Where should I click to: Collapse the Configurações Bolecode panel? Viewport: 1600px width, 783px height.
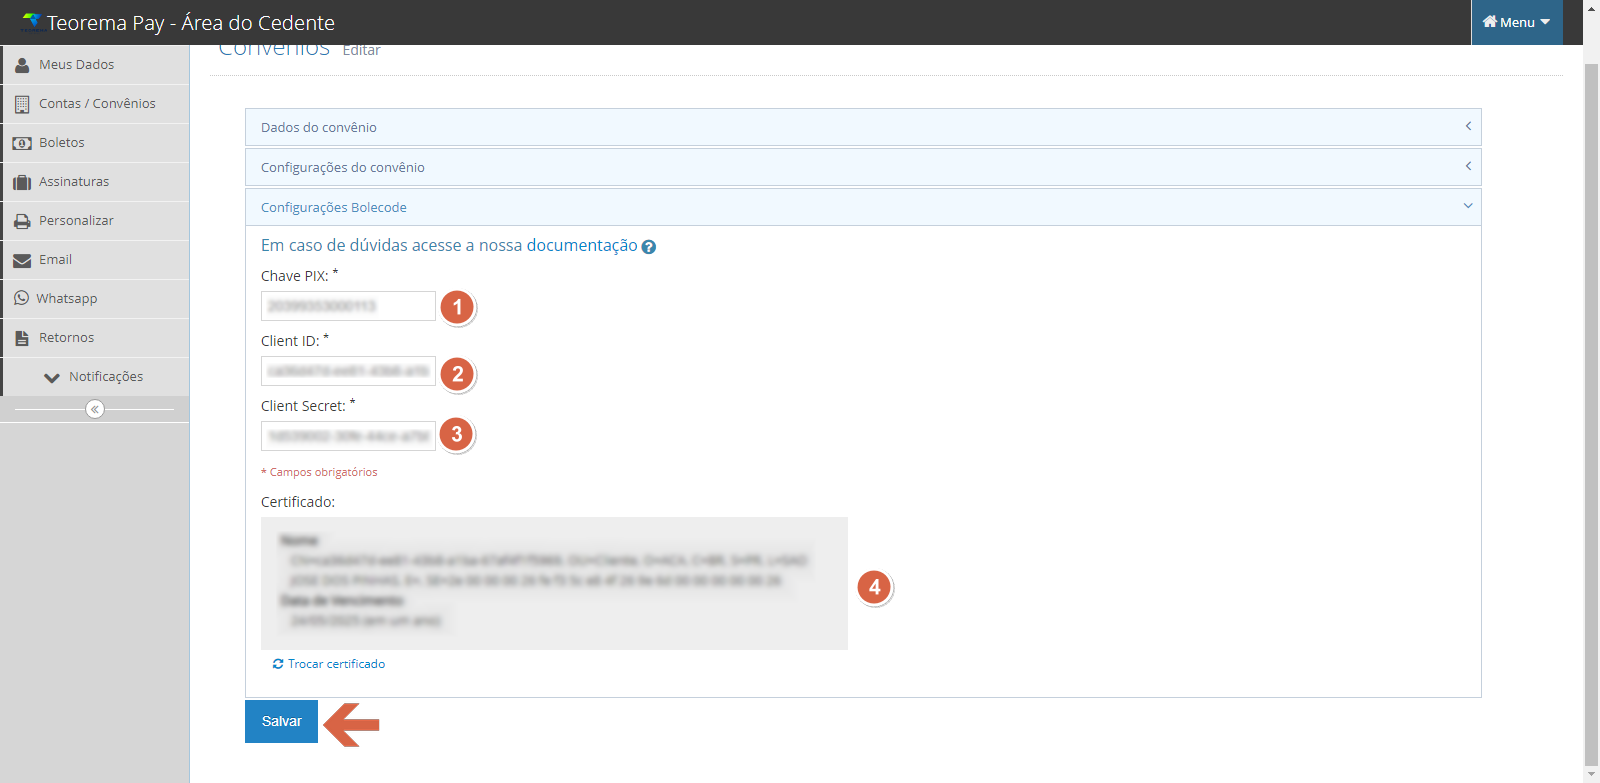tap(863, 207)
